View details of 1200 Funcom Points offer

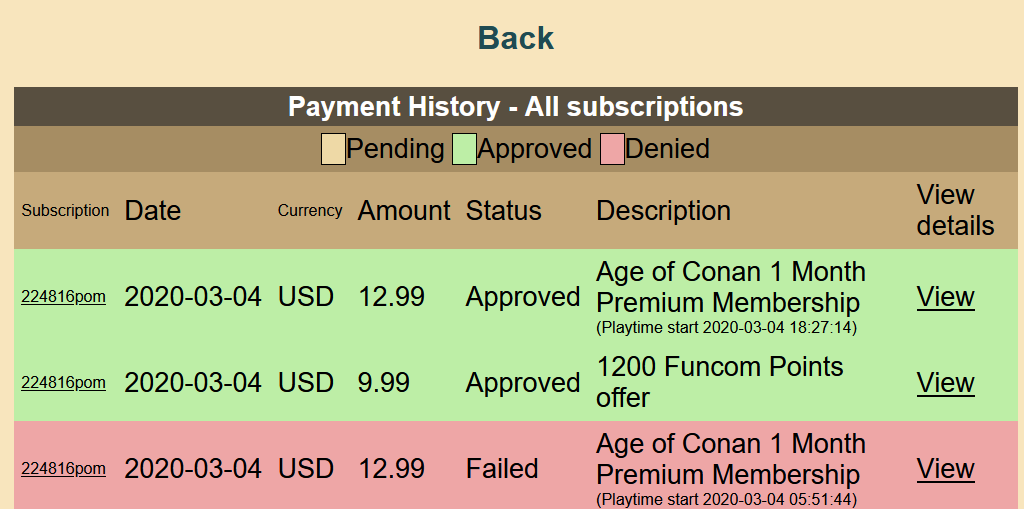(x=945, y=383)
